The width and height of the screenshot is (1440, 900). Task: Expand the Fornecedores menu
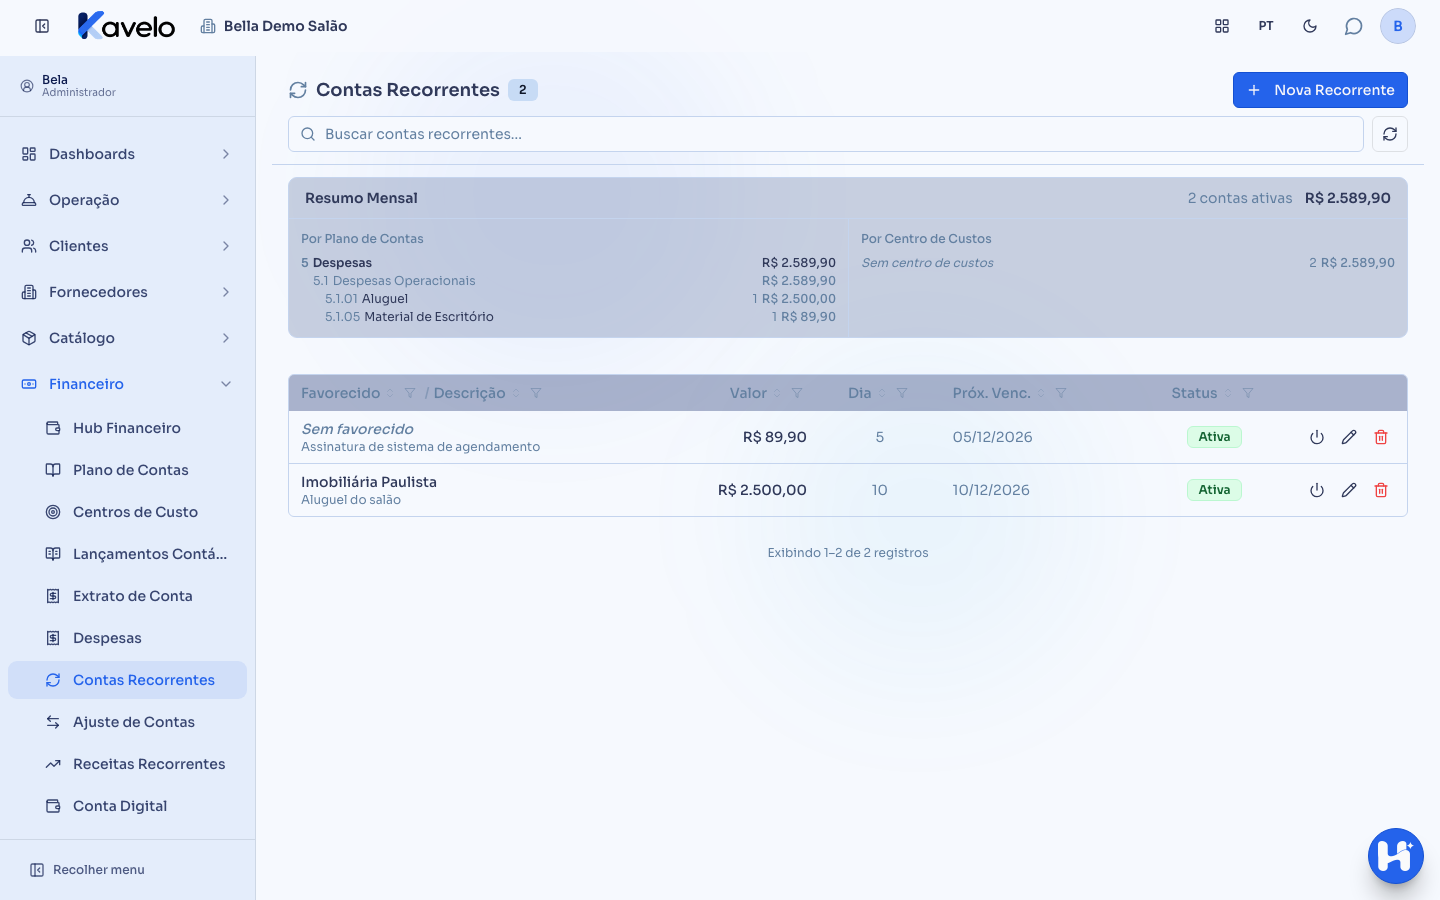pos(127,292)
